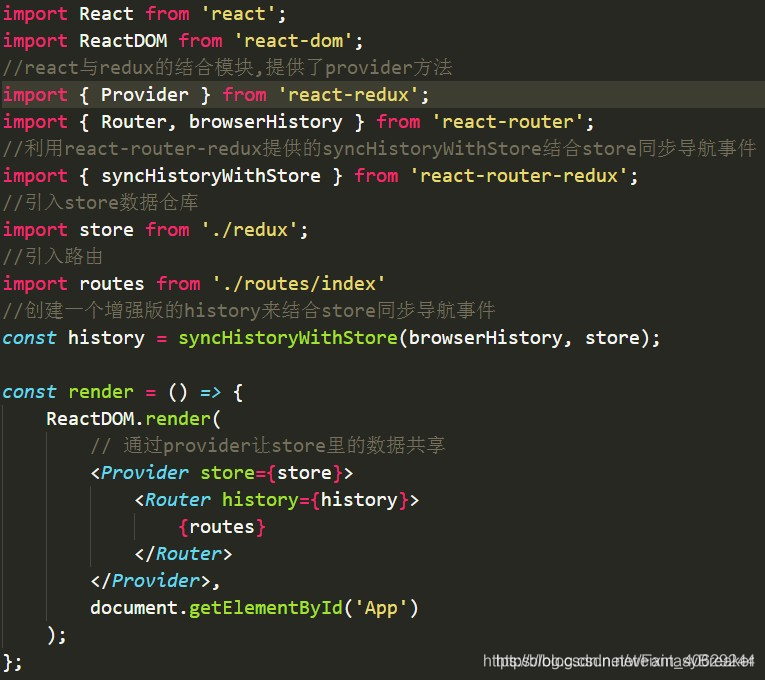The width and height of the screenshot is (765, 680).
Task: Click 'react' string in first import
Action: click(238, 14)
